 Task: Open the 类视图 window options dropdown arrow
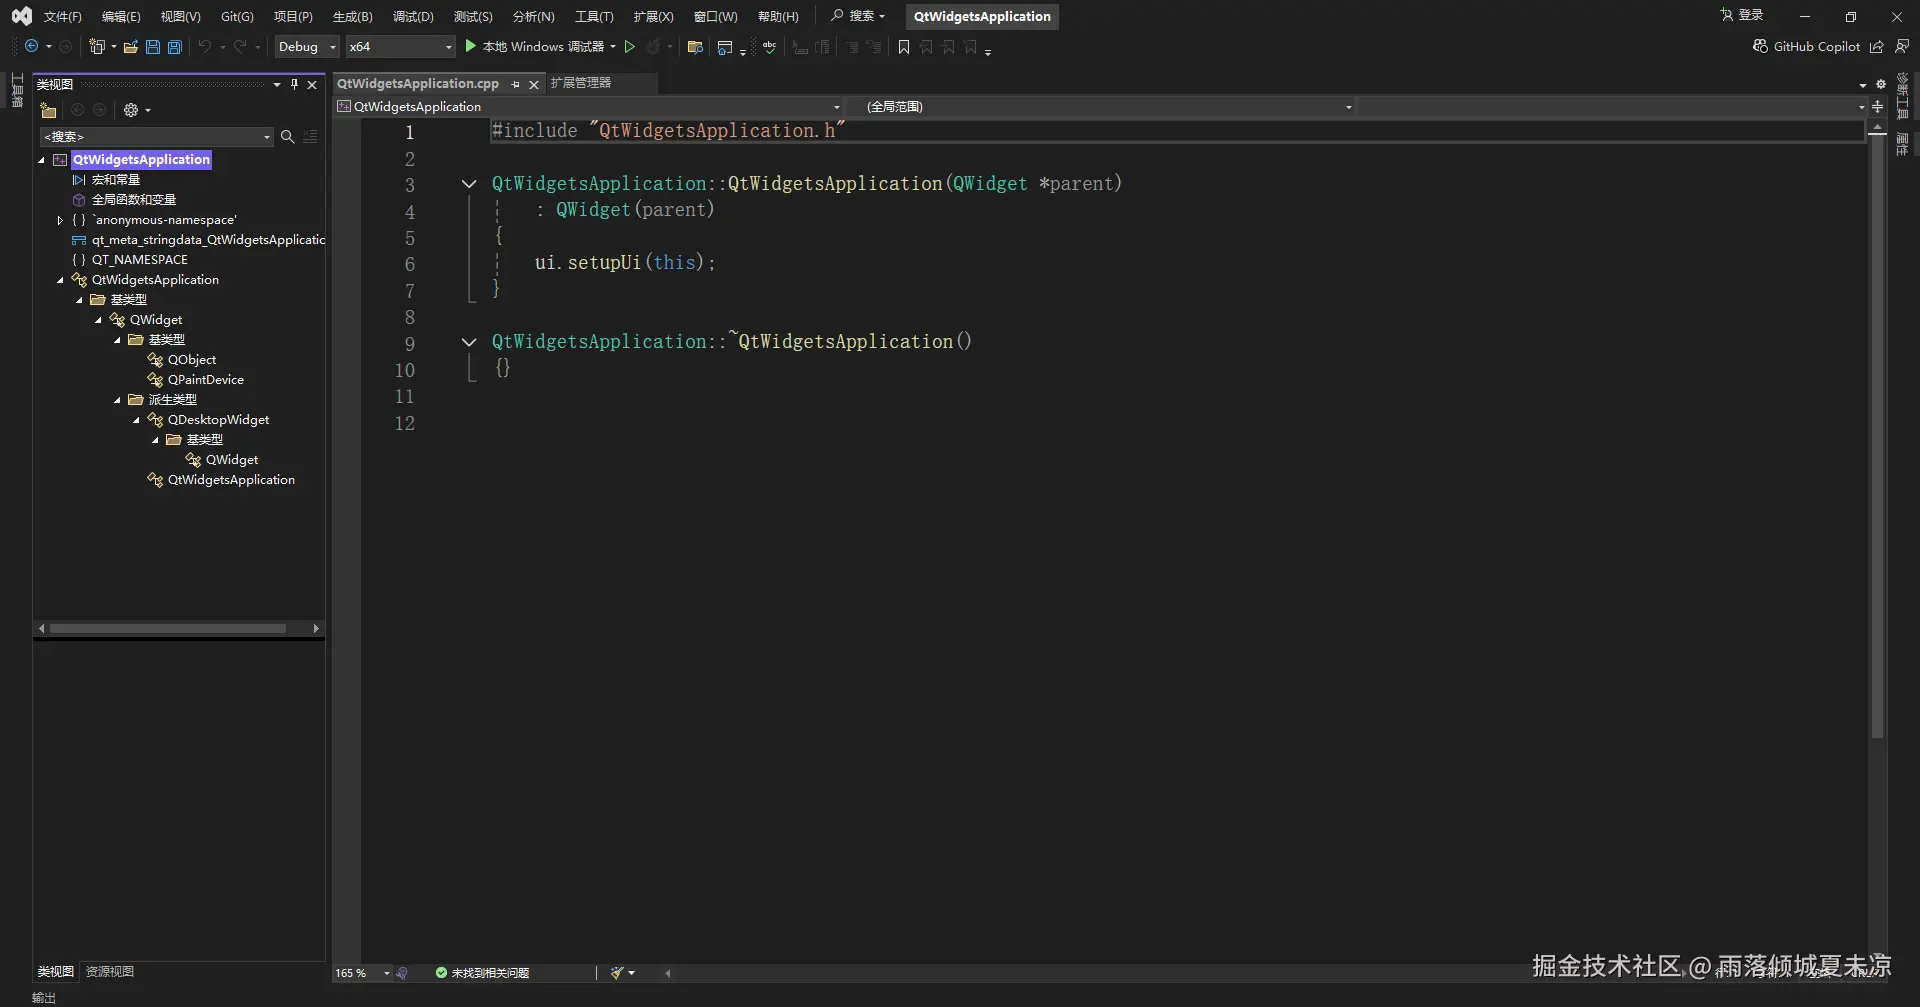coord(277,85)
